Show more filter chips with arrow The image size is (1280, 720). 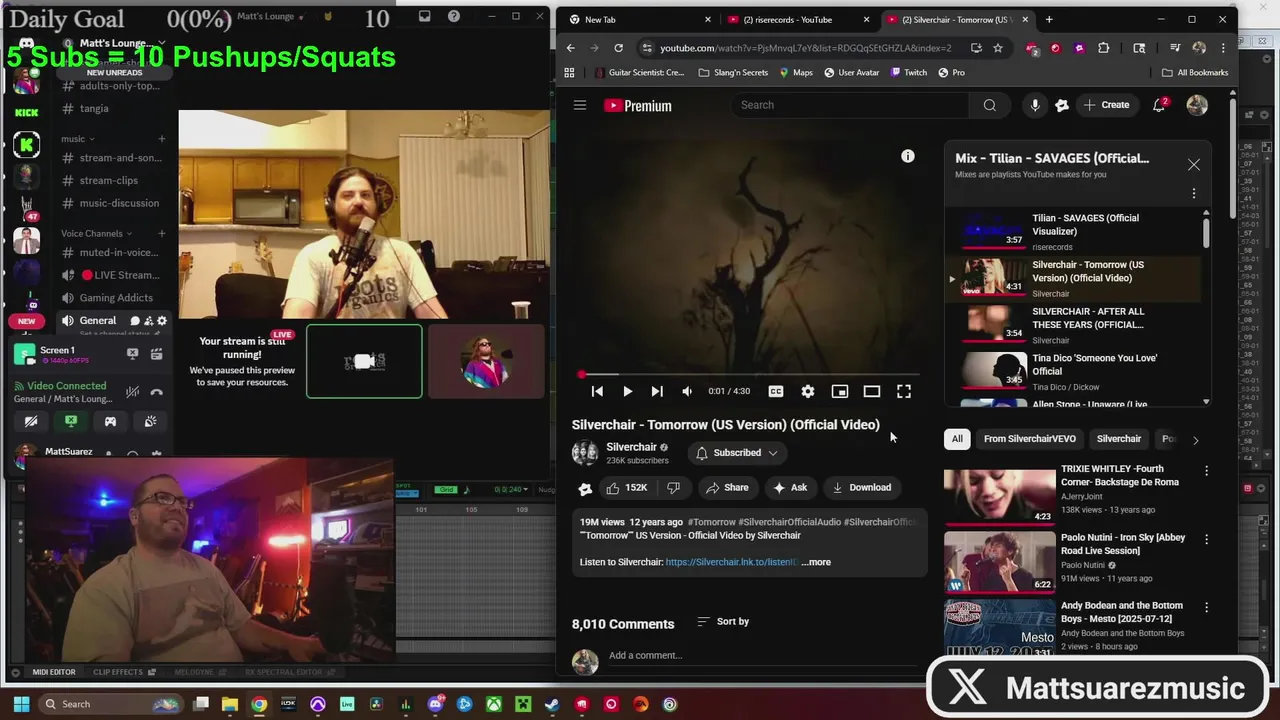[x=1195, y=439]
